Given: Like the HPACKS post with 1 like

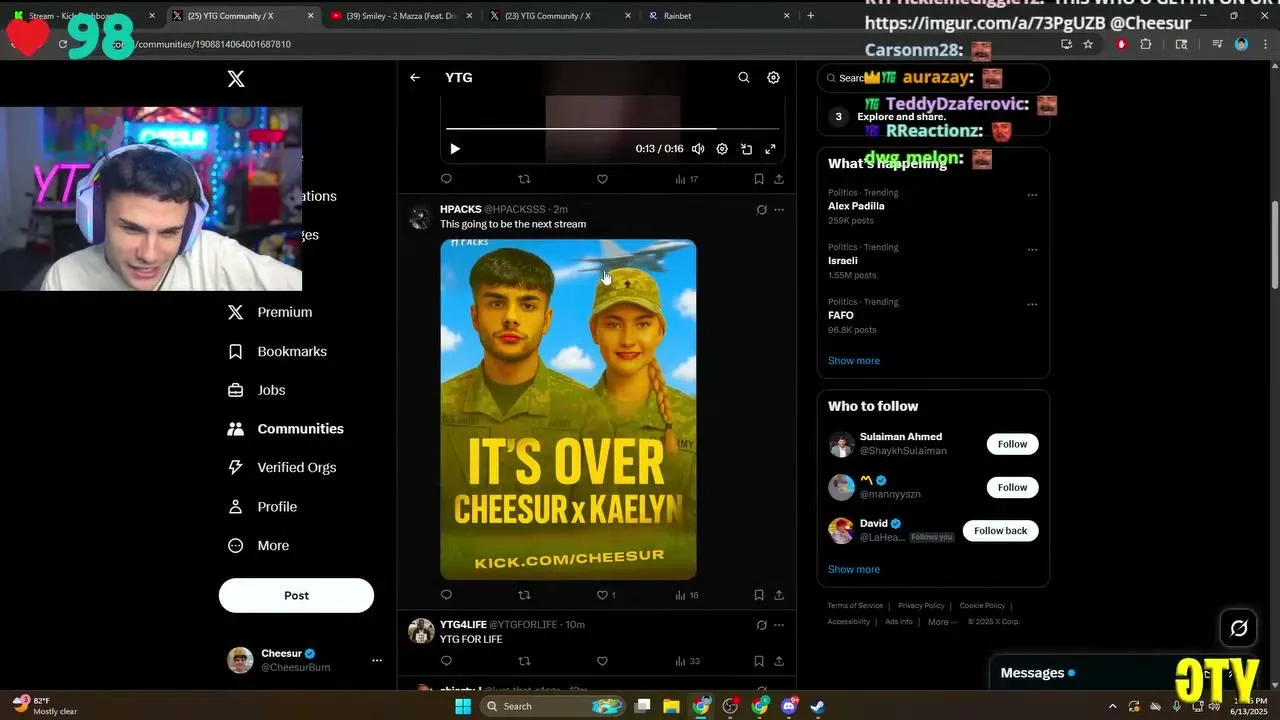Looking at the screenshot, I should (606, 595).
